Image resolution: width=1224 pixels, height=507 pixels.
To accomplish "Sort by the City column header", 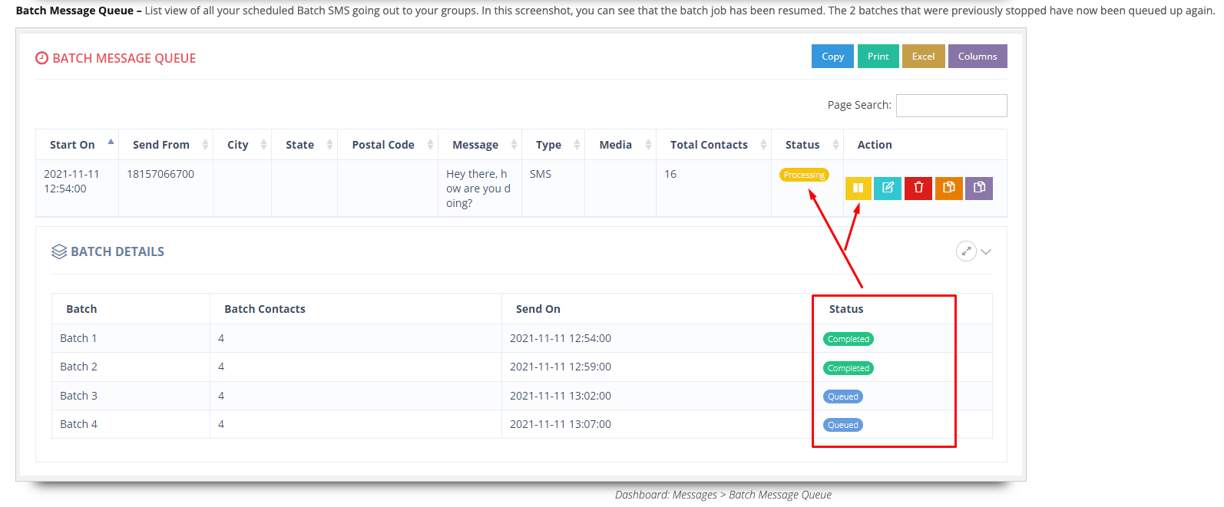I will click(242, 144).
